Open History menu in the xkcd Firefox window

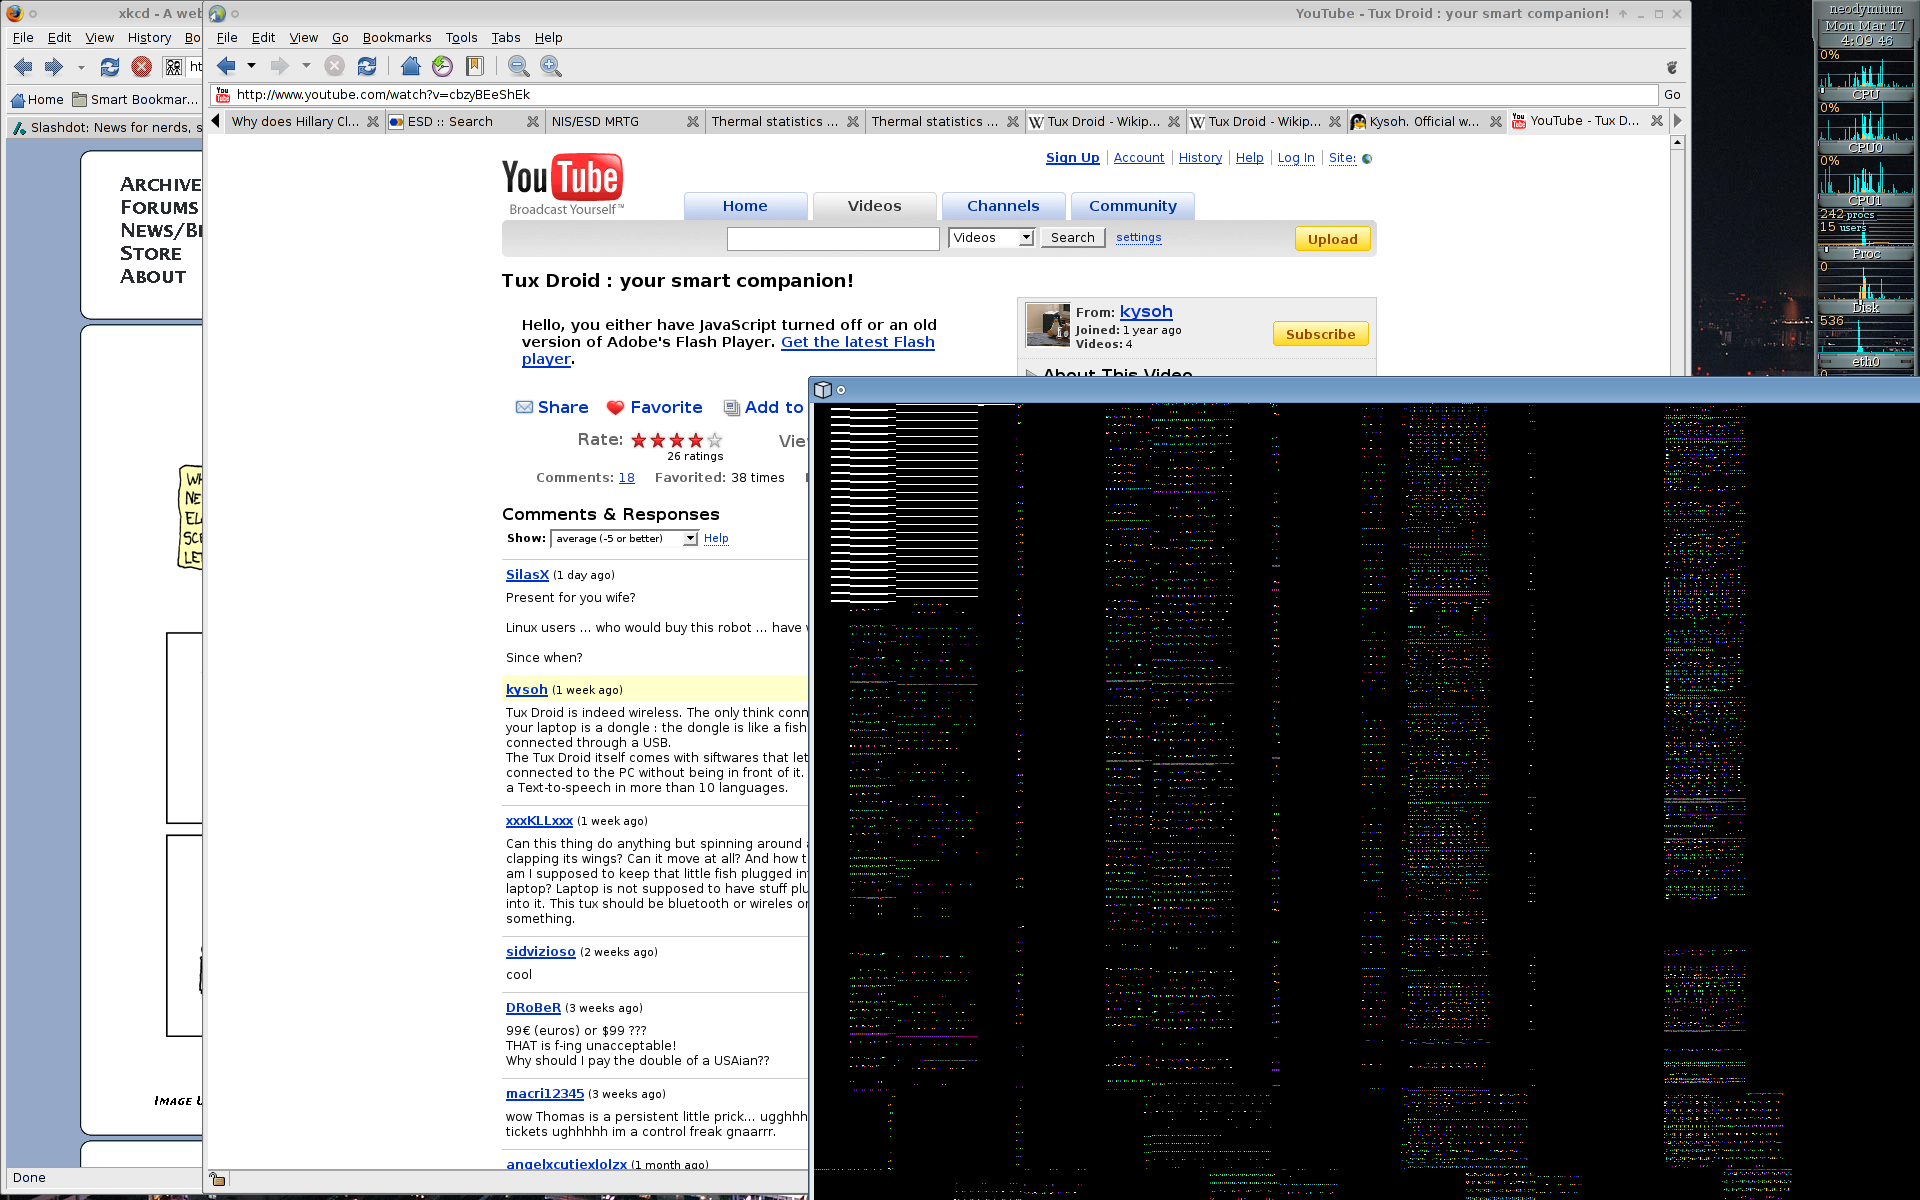[150, 37]
